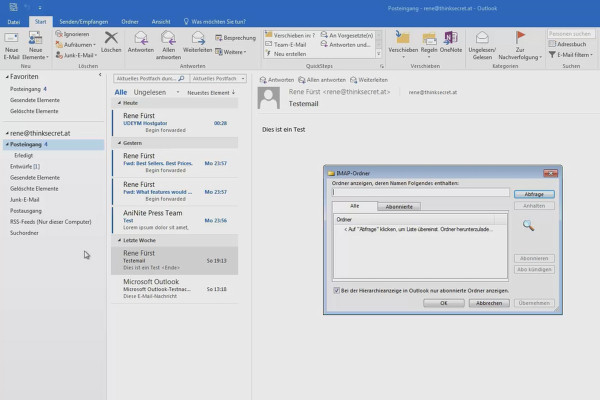
Task: Choose QuickStep Verschieben in: ?
Action: point(290,35)
